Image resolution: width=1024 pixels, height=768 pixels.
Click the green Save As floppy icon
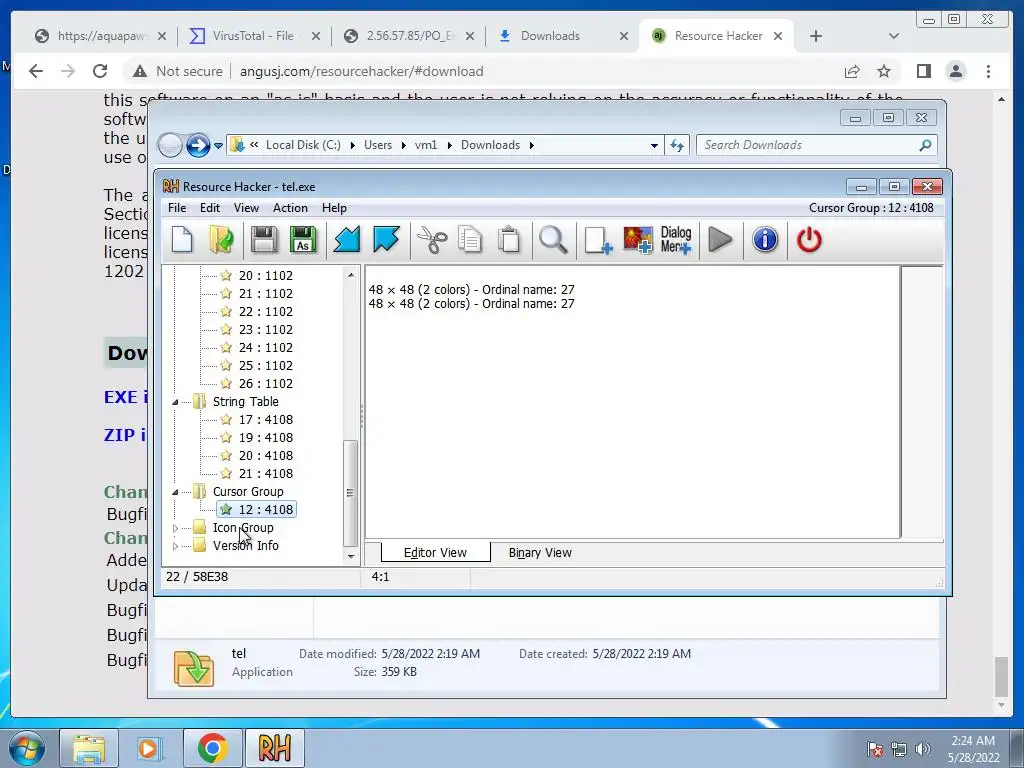pos(303,240)
